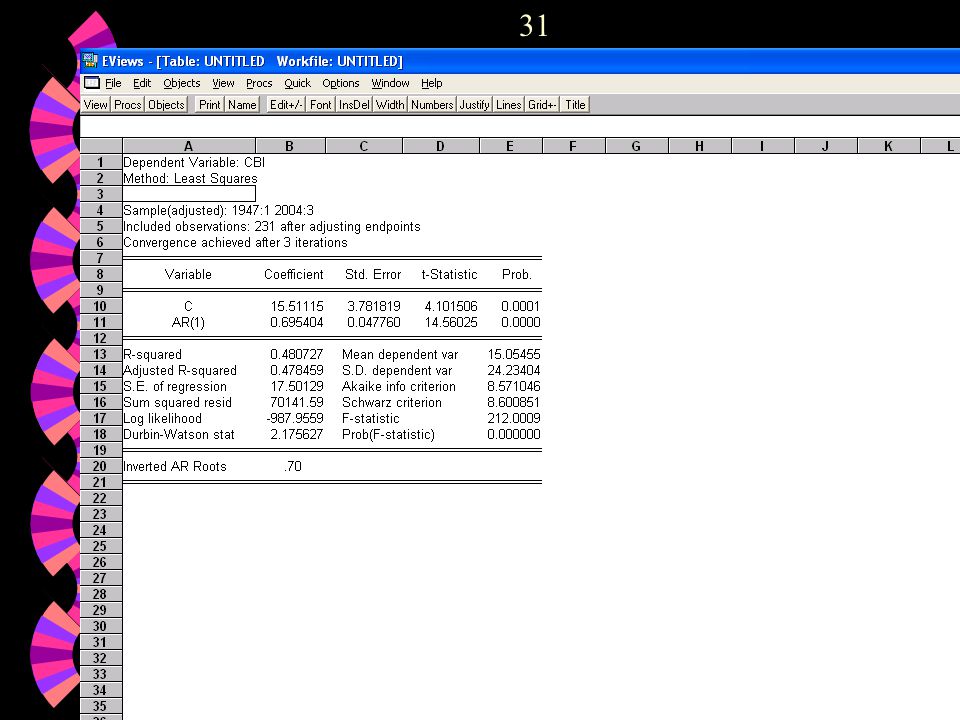Open the Quick menu
The image size is (960, 720).
(298, 83)
